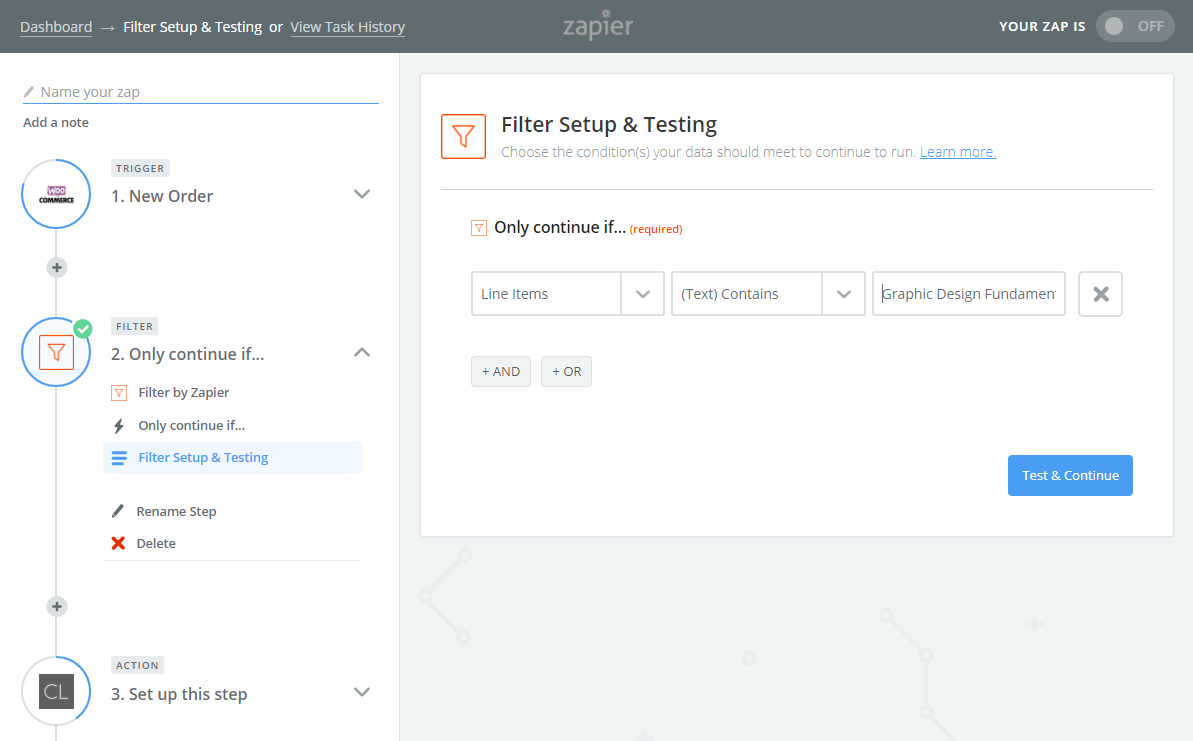1193x741 pixels.
Task: Click the 1. New Order step title
Action: [x=162, y=196]
